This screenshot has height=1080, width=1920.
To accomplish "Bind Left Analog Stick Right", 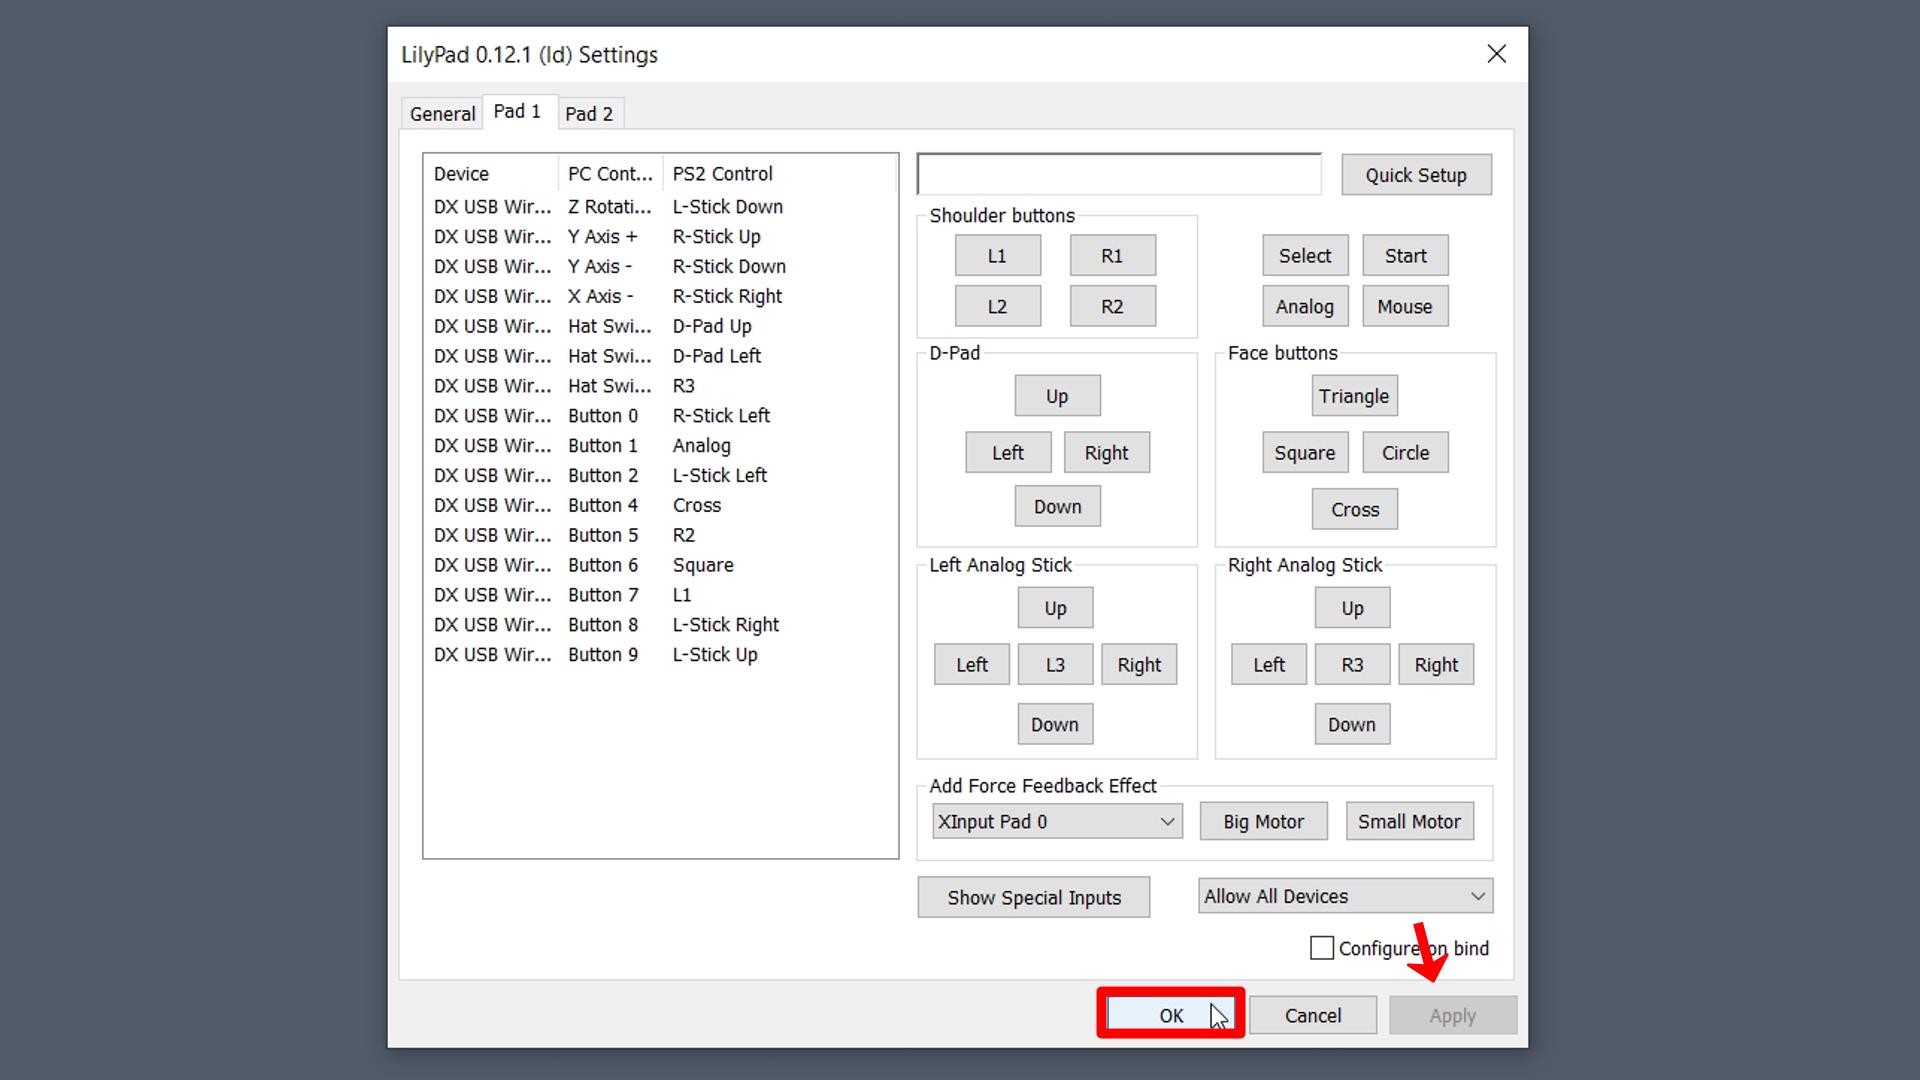I will click(1139, 664).
